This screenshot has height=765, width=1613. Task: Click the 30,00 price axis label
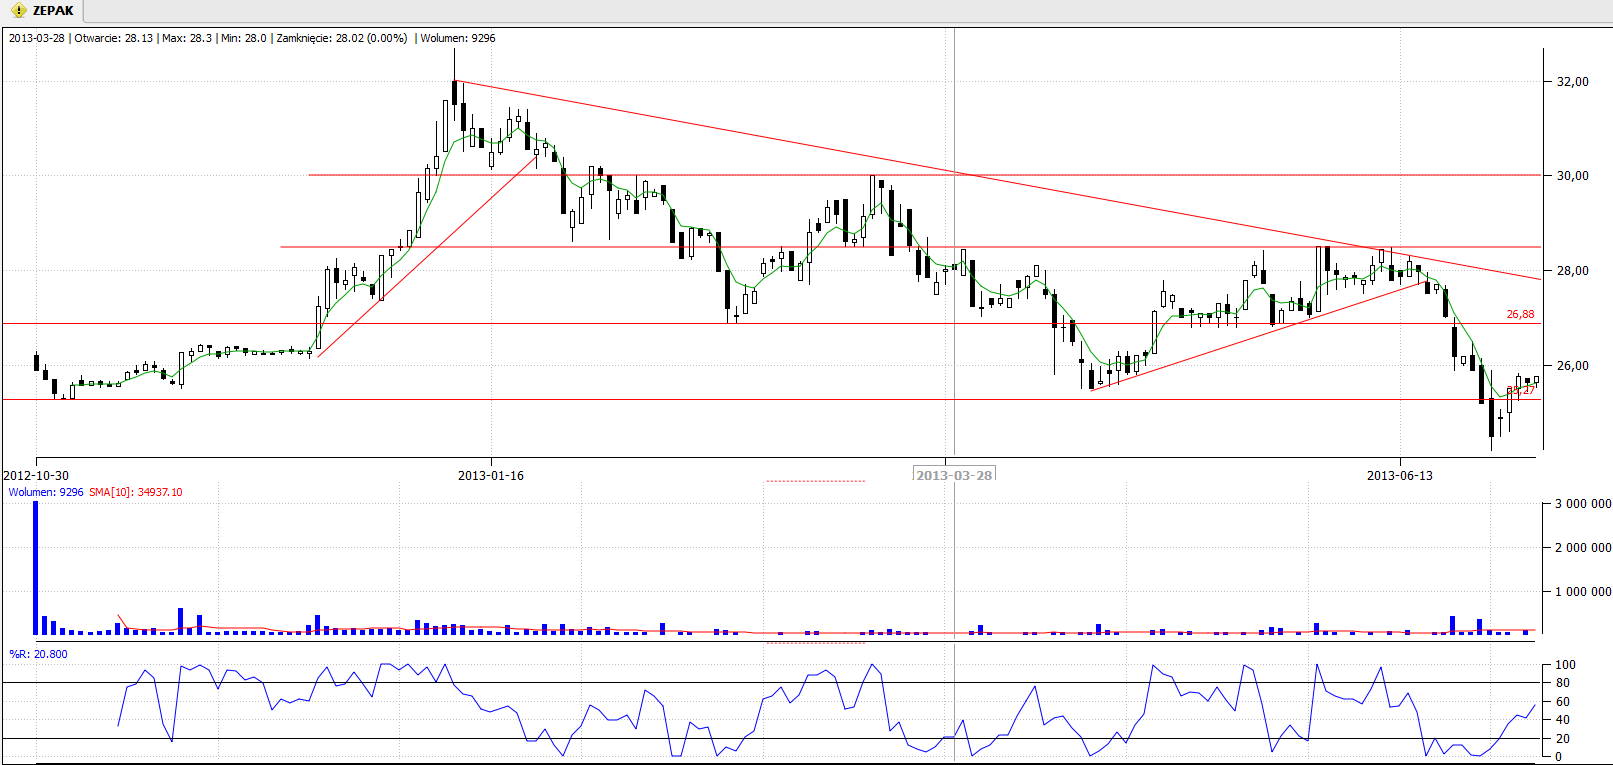[1572, 176]
